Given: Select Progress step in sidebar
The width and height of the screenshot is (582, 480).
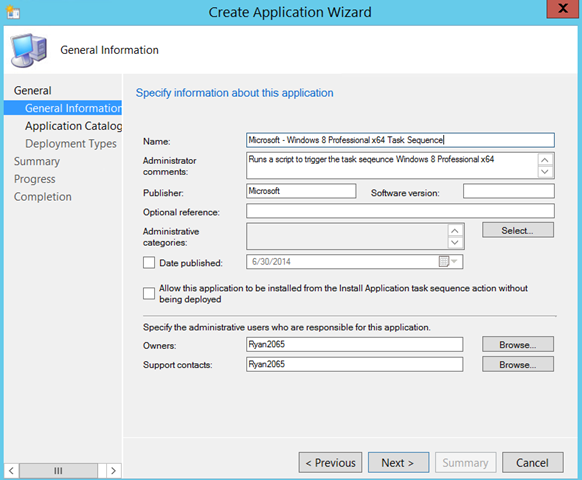Looking at the screenshot, I should (x=35, y=179).
